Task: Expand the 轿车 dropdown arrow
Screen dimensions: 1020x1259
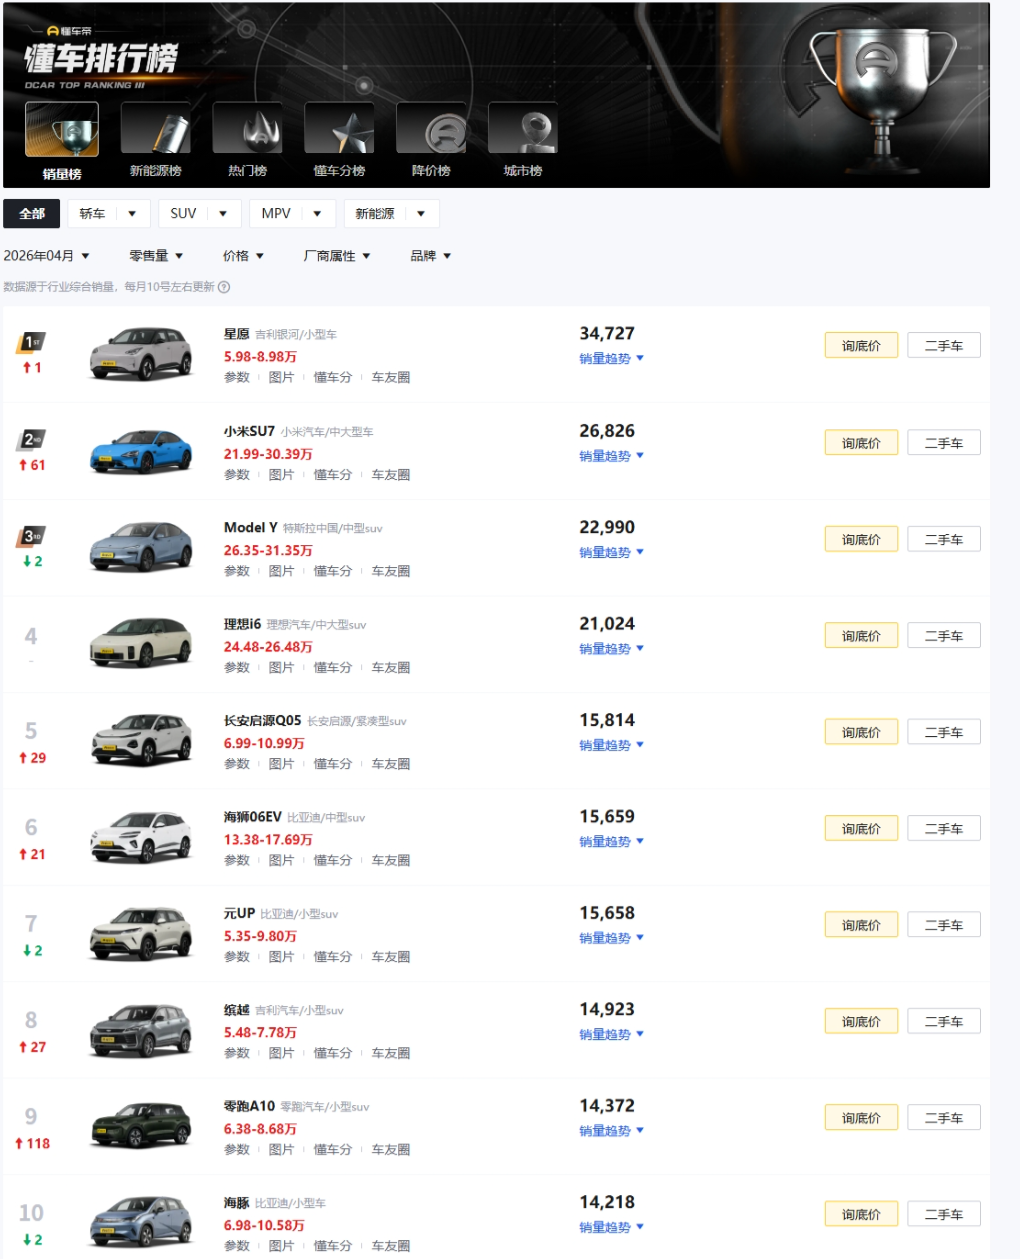Action: tap(132, 214)
